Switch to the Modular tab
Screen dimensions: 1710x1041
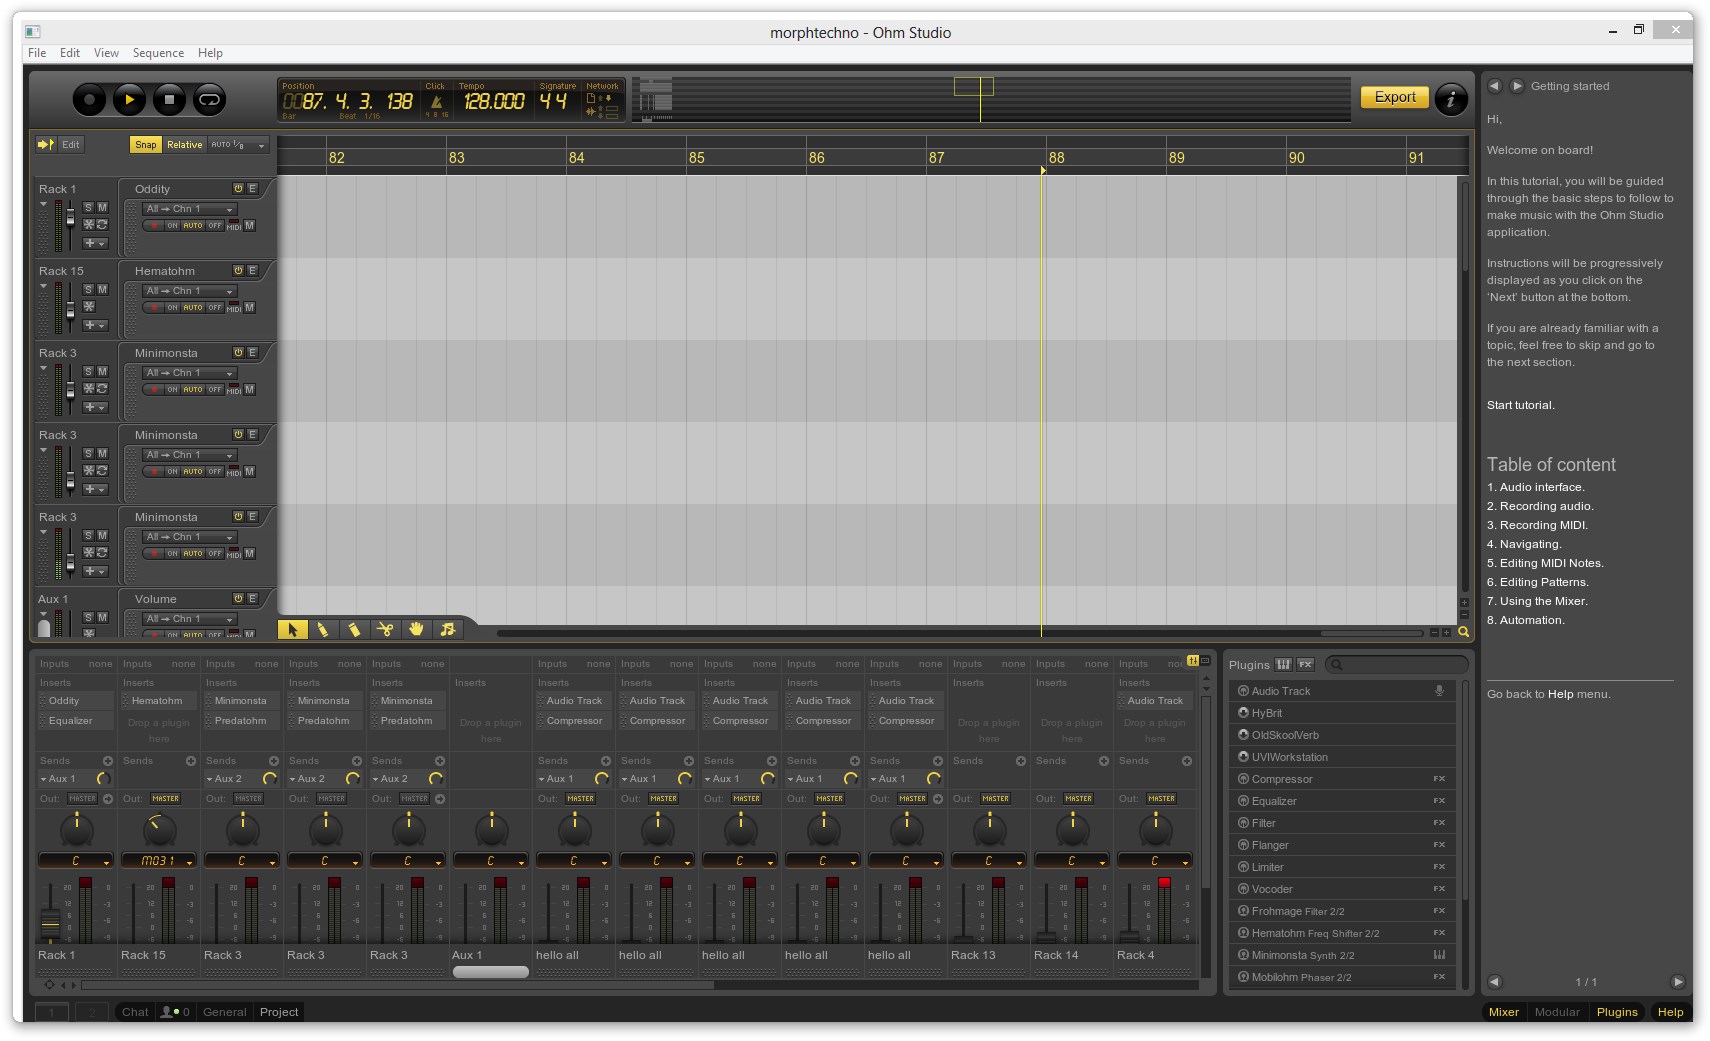[1557, 1012]
